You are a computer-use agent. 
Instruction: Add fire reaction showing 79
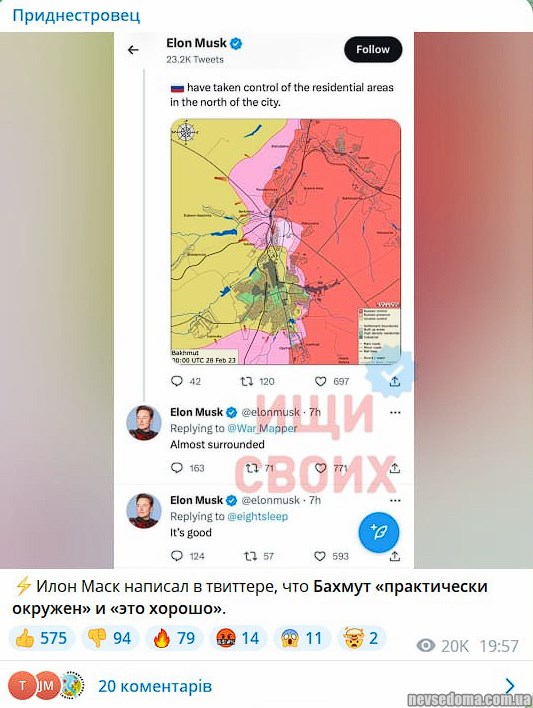pos(174,638)
